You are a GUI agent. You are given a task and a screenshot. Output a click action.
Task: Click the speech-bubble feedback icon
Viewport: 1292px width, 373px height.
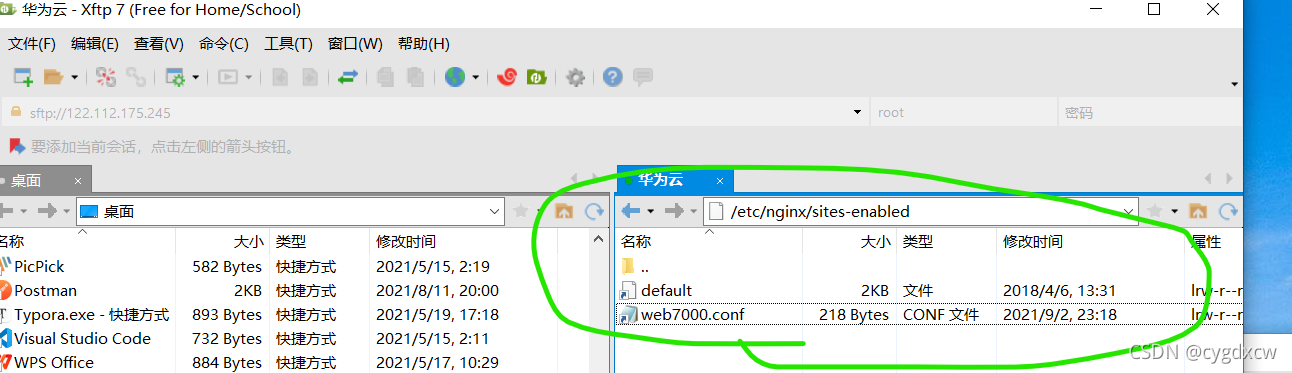[x=643, y=77]
